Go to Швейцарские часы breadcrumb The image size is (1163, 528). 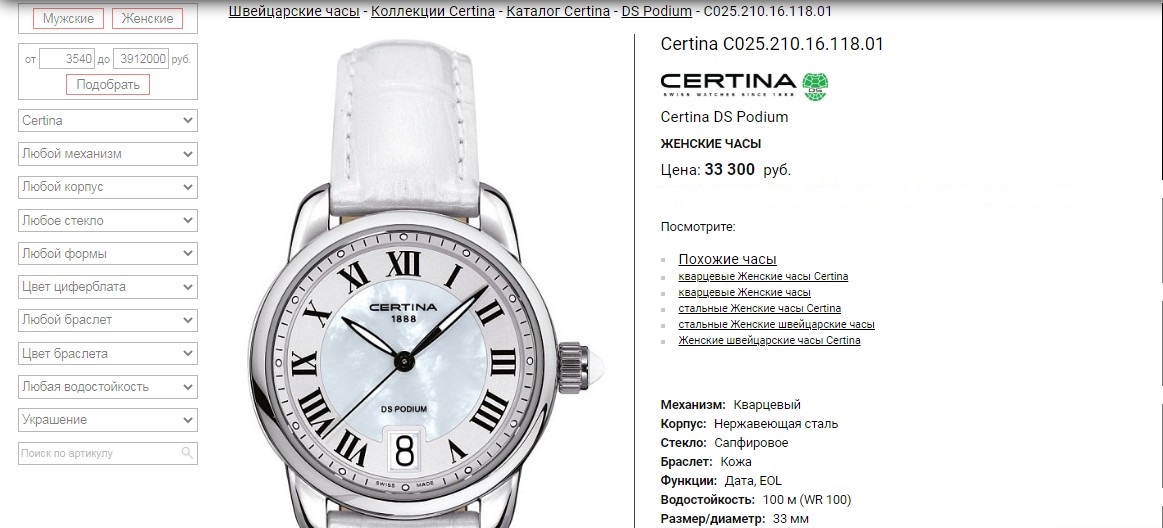[x=294, y=11]
